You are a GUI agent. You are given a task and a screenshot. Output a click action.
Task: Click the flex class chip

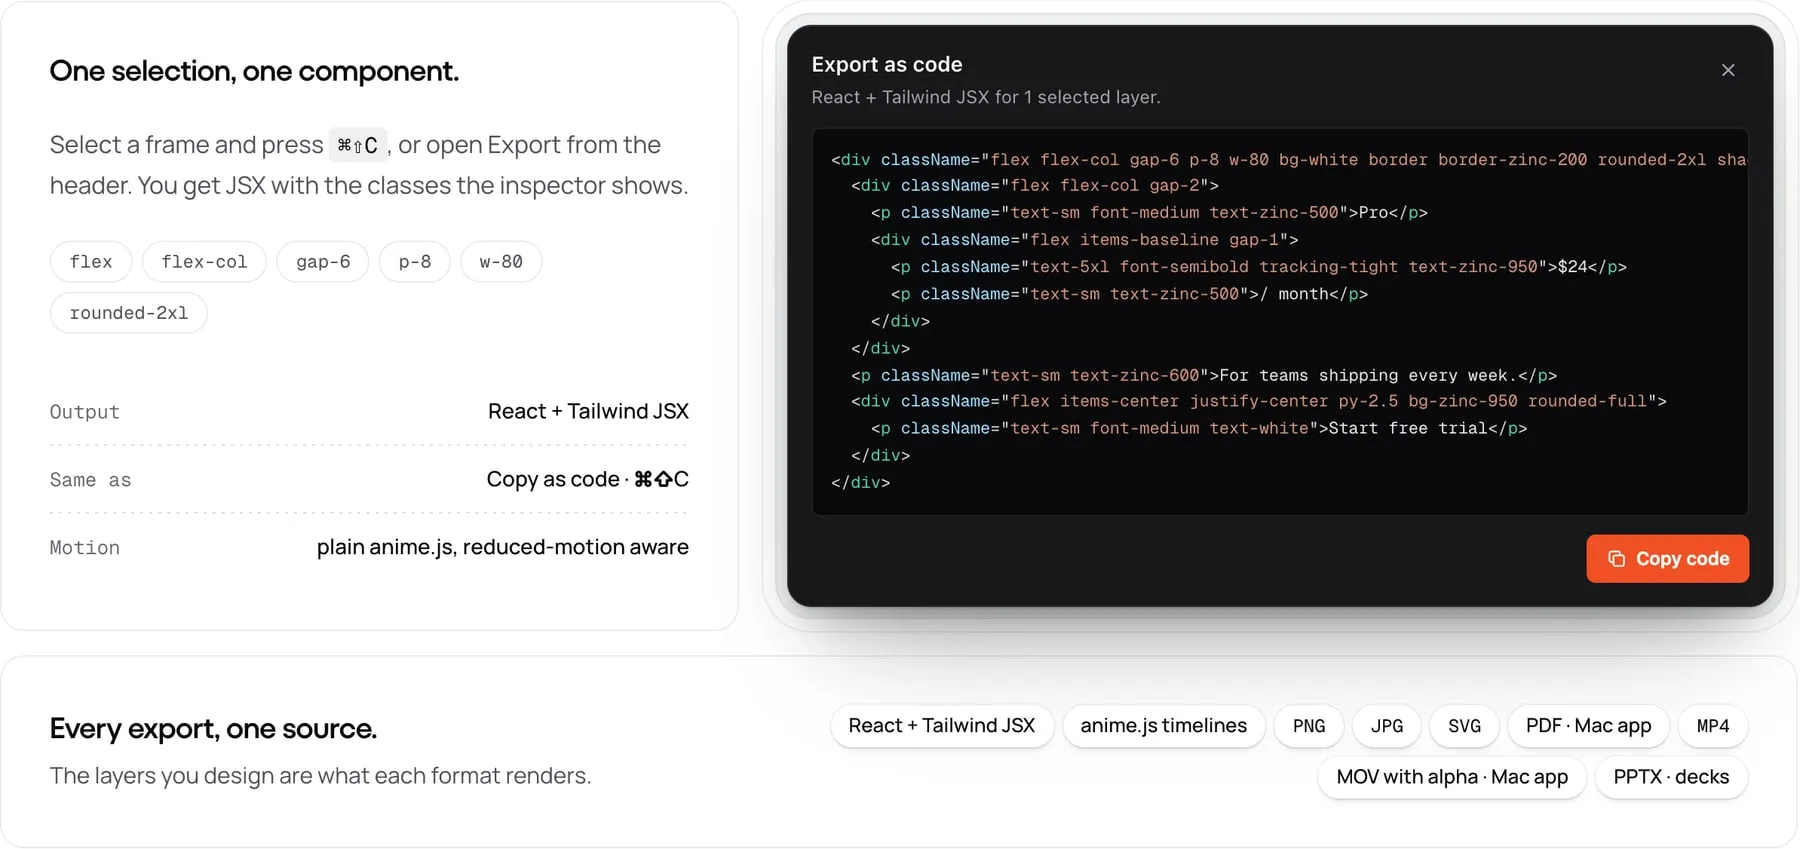91,262
